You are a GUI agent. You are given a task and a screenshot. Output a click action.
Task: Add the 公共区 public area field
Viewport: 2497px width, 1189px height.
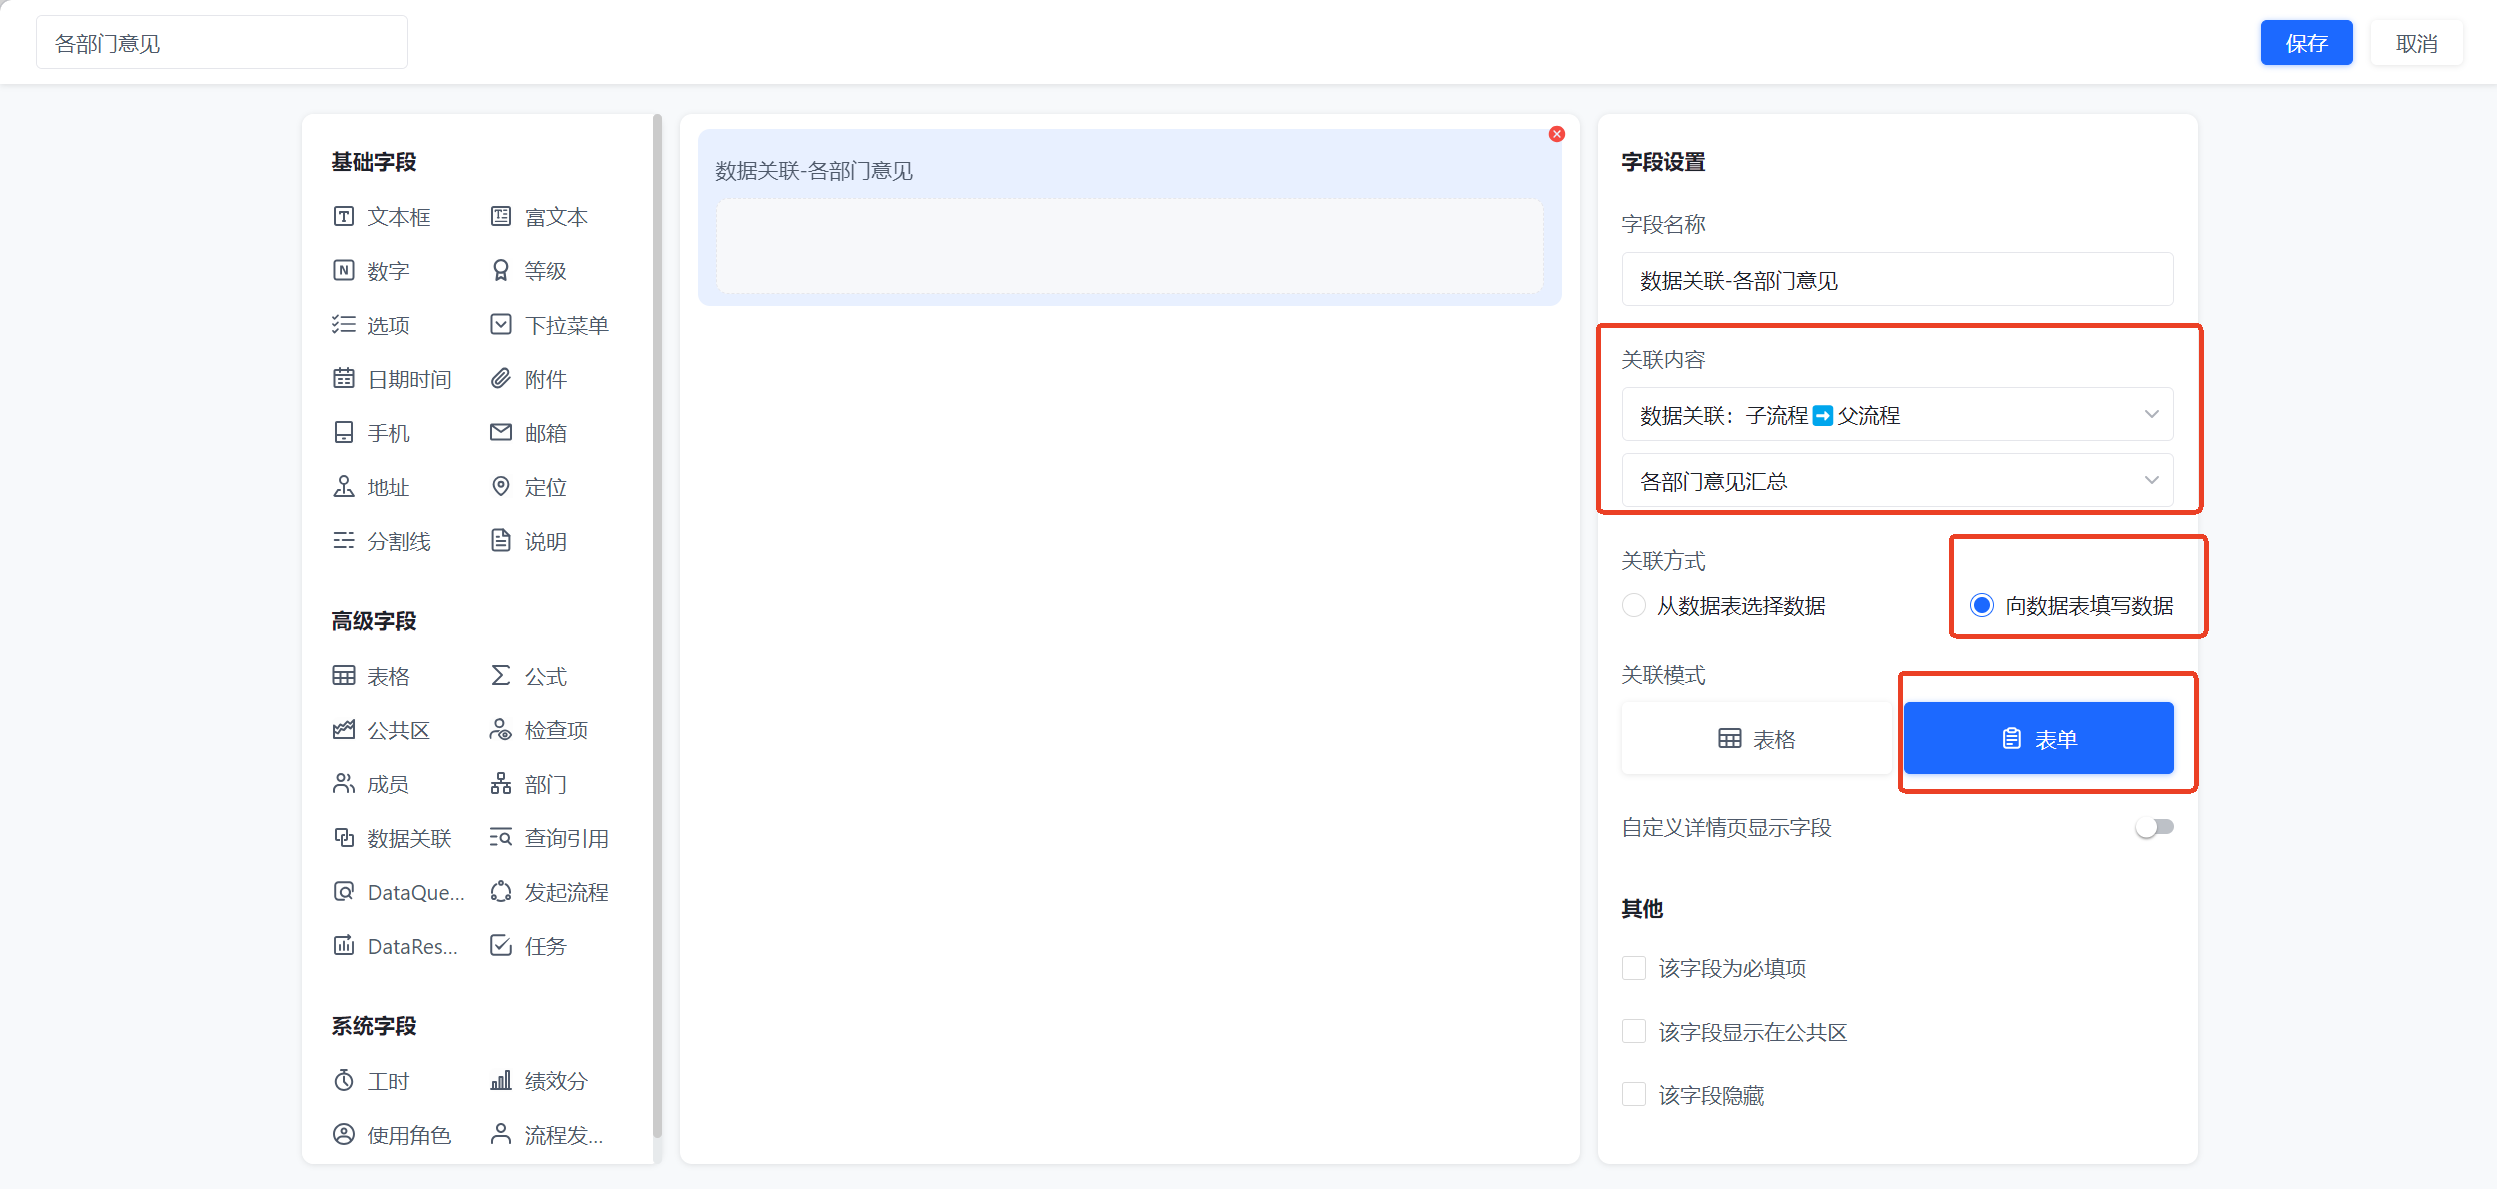[x=381, y=729]
